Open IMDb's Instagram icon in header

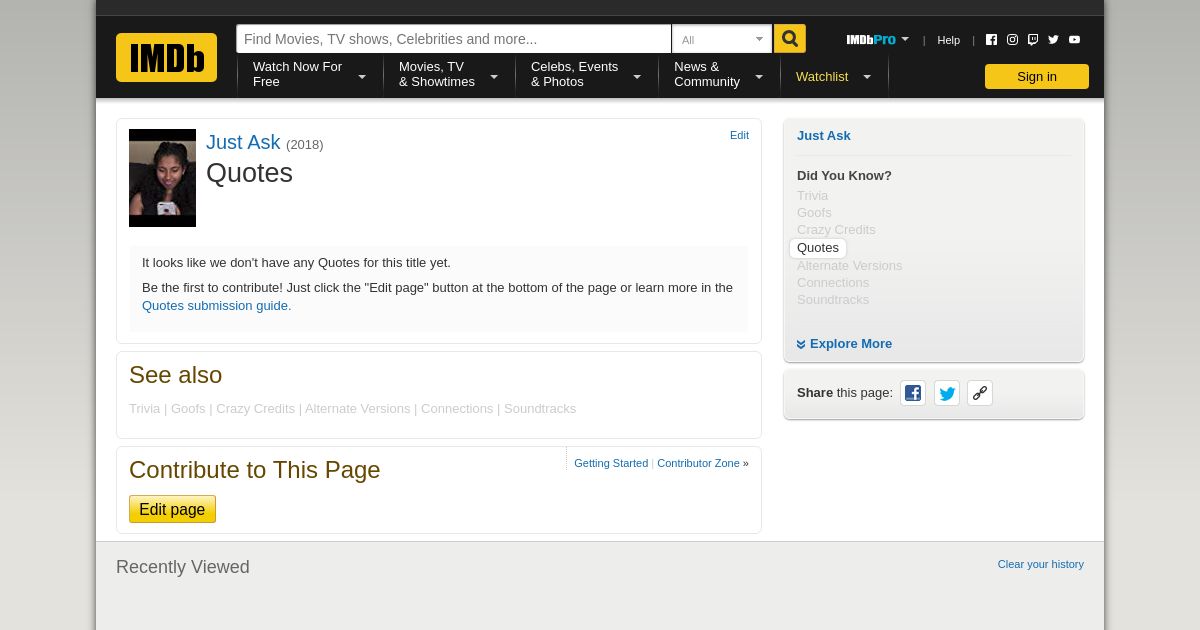(x=1012, y=40)
